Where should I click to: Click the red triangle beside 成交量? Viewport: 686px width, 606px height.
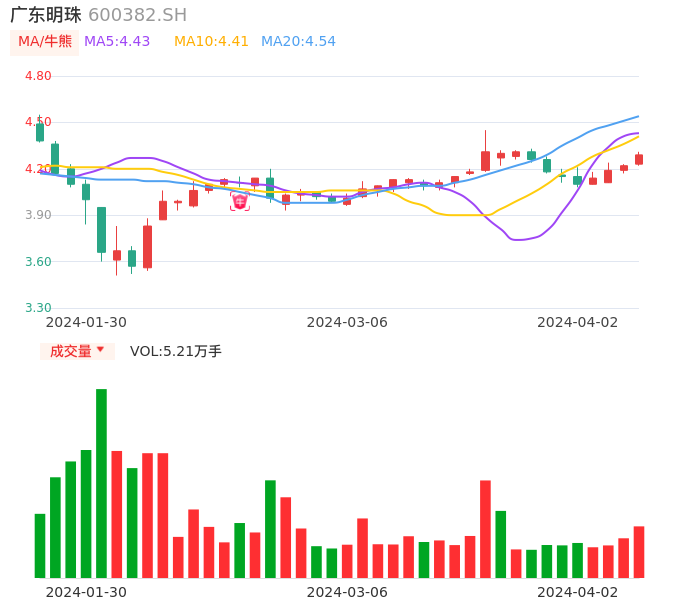[100, 350]
